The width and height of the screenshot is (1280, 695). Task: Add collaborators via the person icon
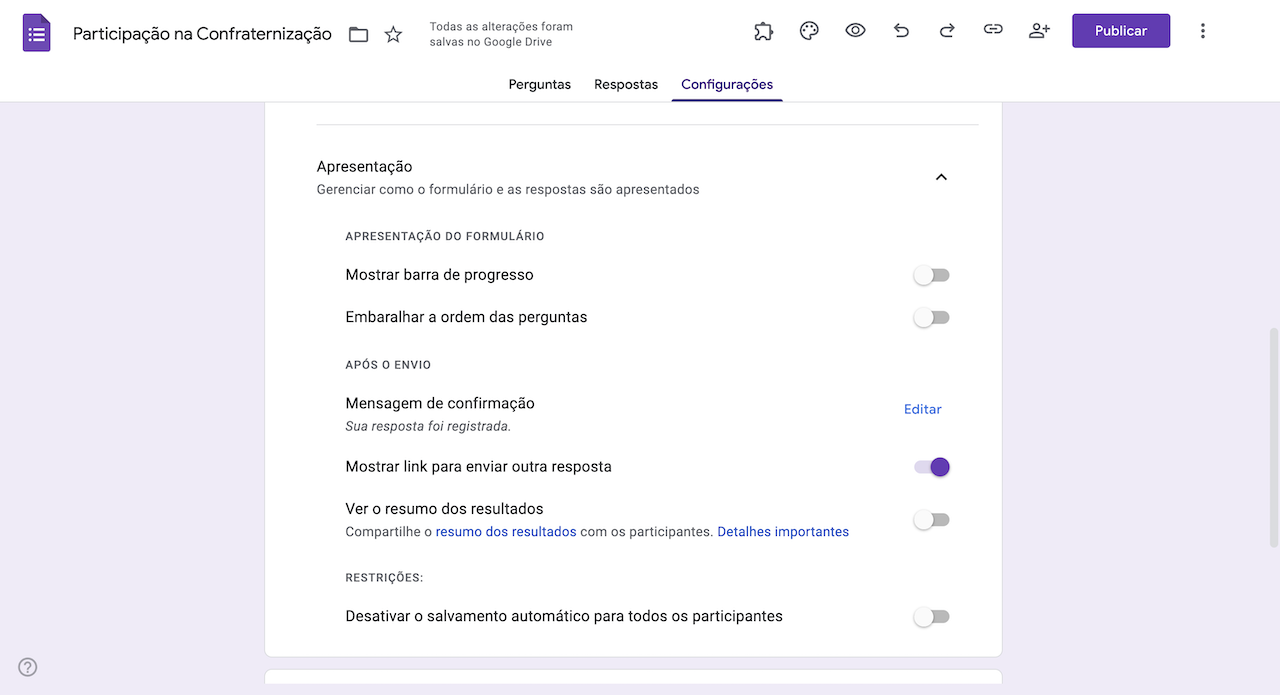(1039, 30)
